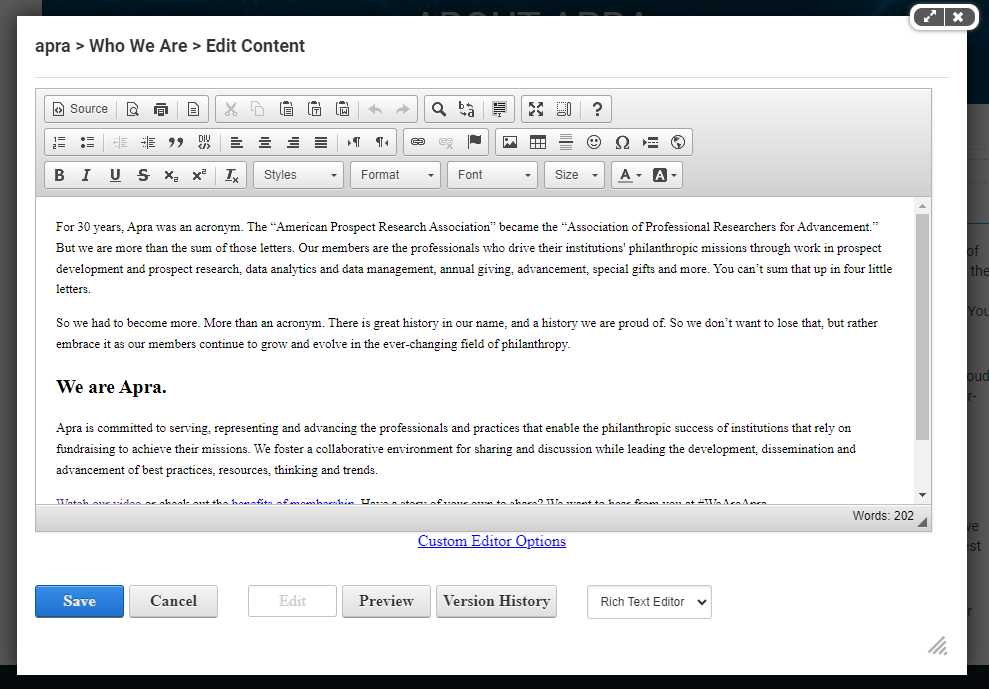The width and height of the screenshot is (989, 689).
Task: Toggle Italic formatting
Action: point(86,175)
